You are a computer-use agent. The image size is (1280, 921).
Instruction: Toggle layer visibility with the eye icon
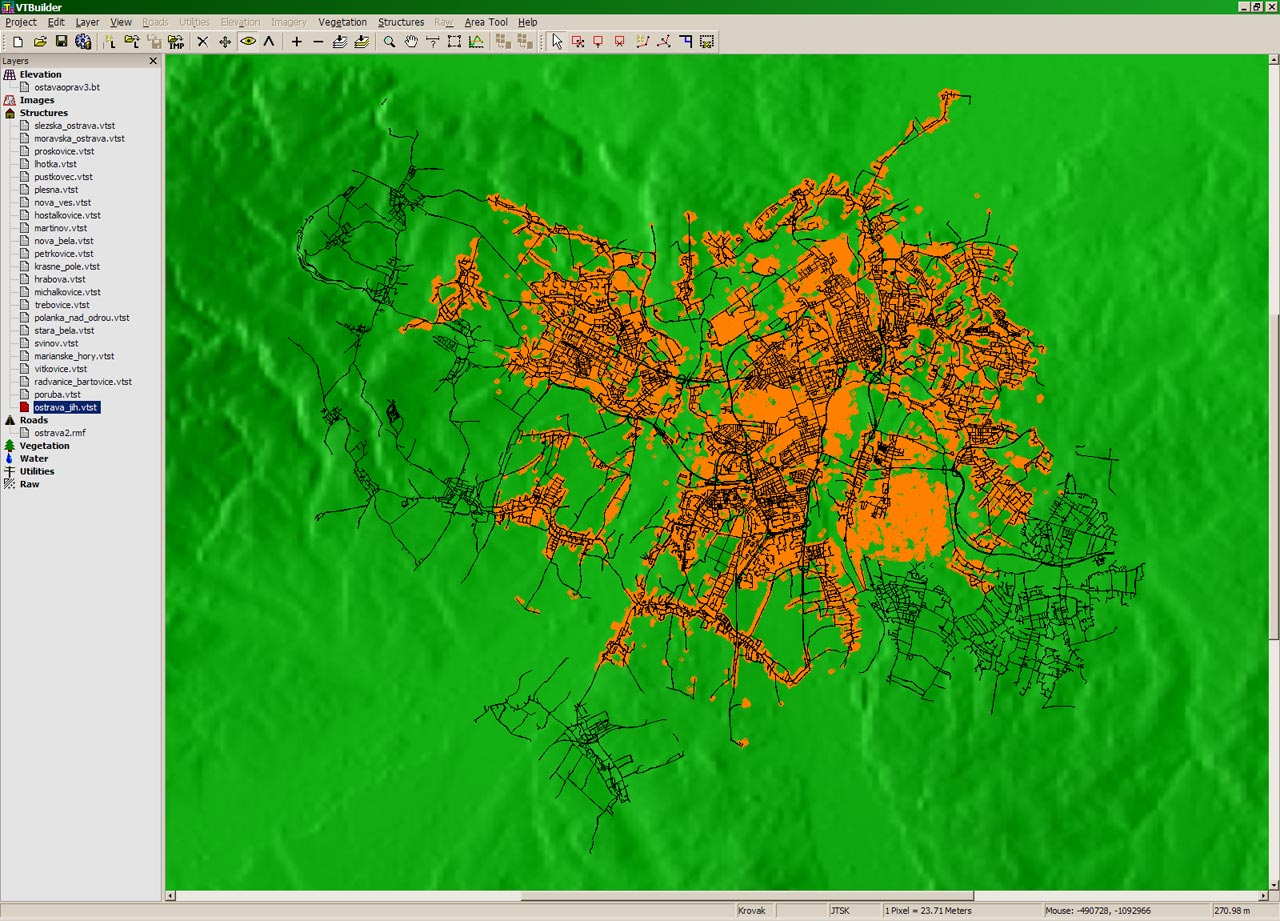click(x=247, y=42)
